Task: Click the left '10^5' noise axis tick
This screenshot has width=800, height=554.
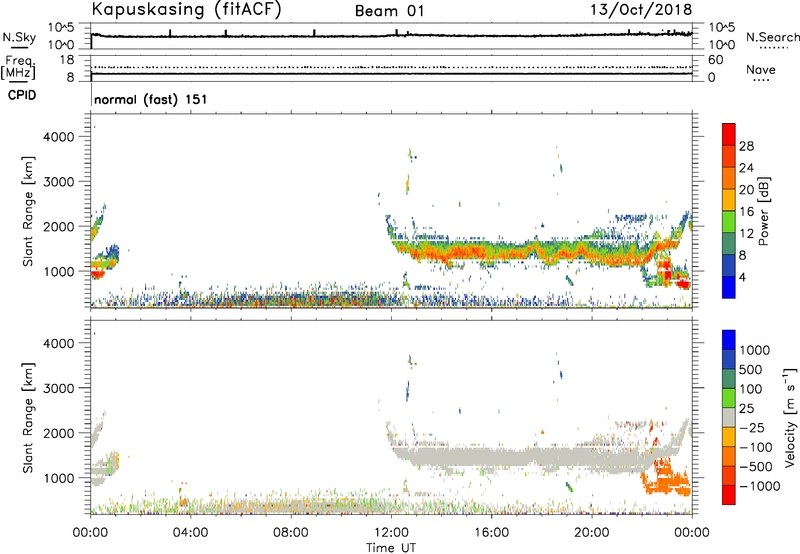Action: pyautogui.click(x=61, y=28)
